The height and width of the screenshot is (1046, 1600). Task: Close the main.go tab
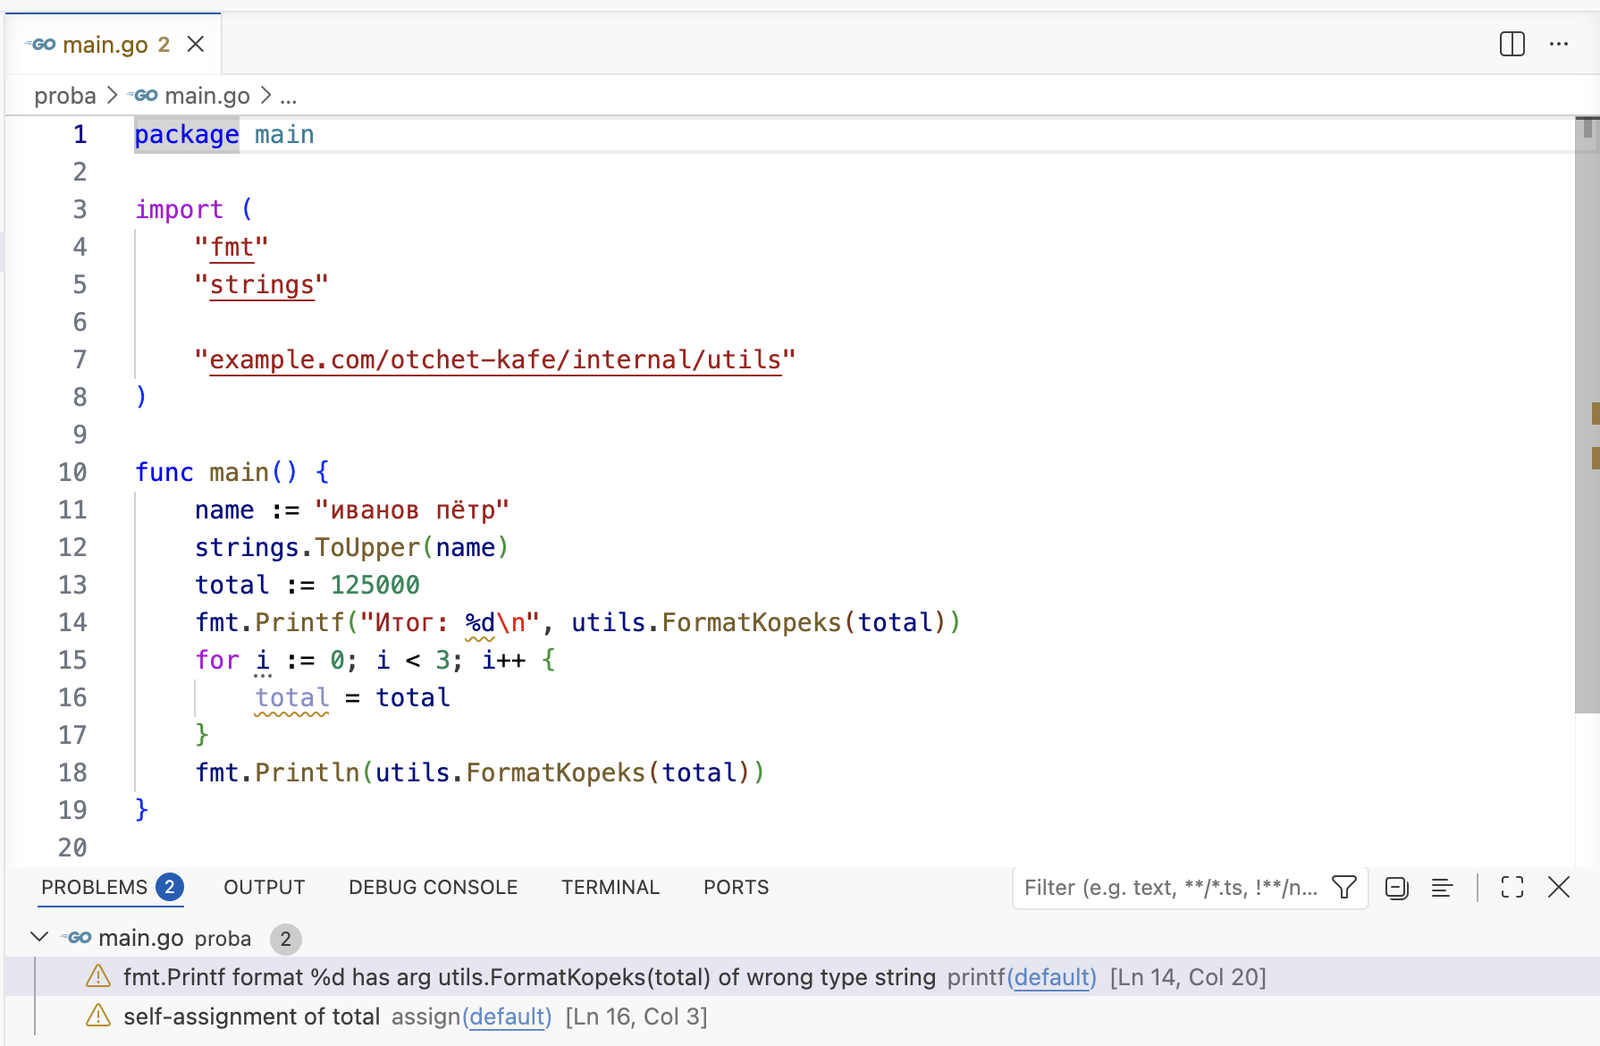pyautogui.click(x=196, y=44)
